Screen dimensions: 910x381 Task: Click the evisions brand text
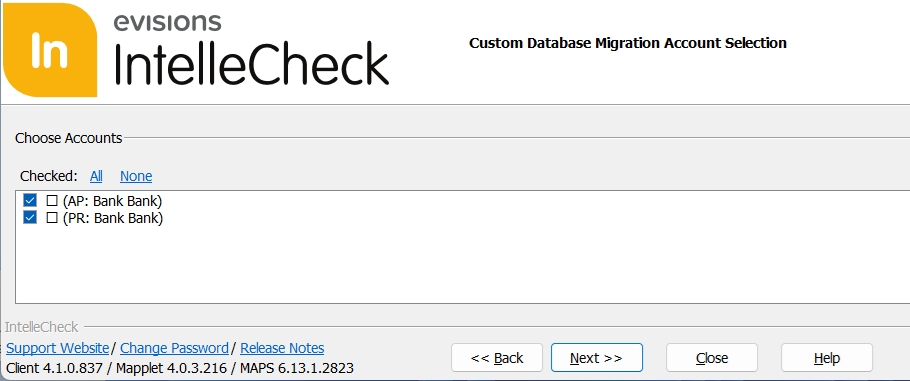pos(168,23)
